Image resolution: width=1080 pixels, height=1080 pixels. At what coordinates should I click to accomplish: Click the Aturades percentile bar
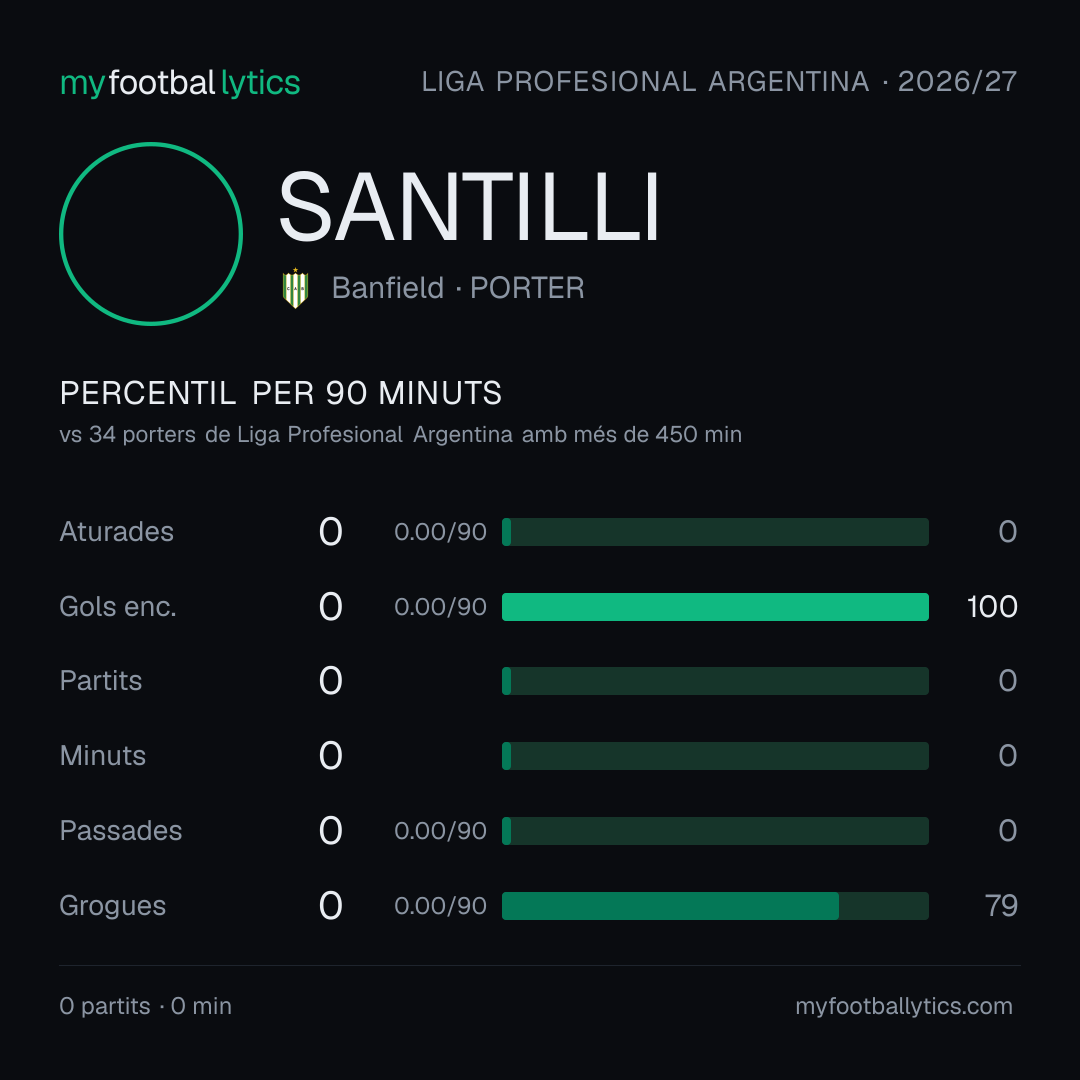715,532
